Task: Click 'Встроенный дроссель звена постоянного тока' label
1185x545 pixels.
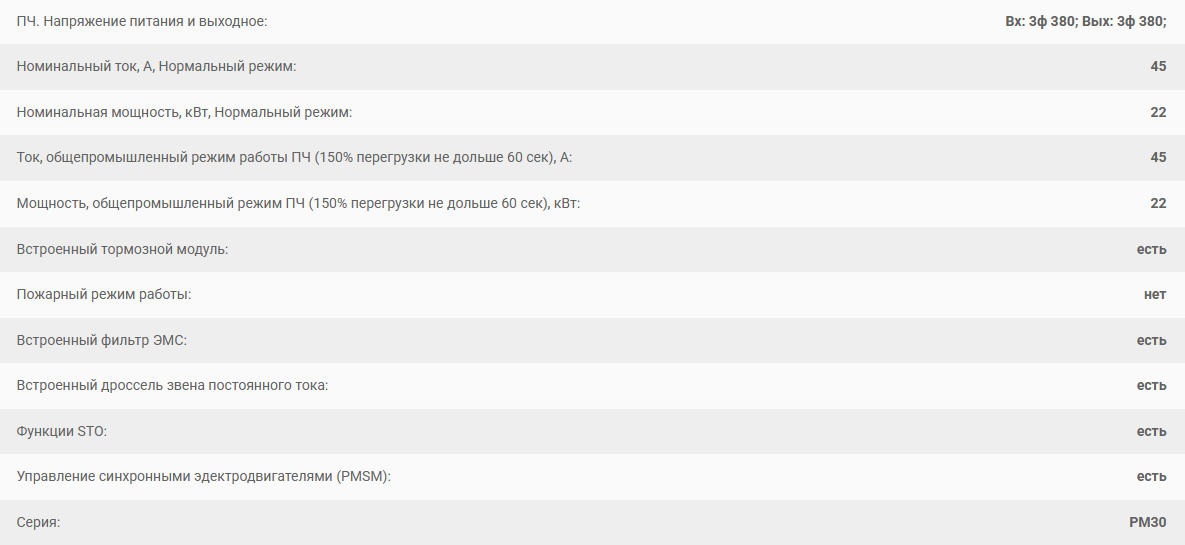Action: (x=172, y=386)
